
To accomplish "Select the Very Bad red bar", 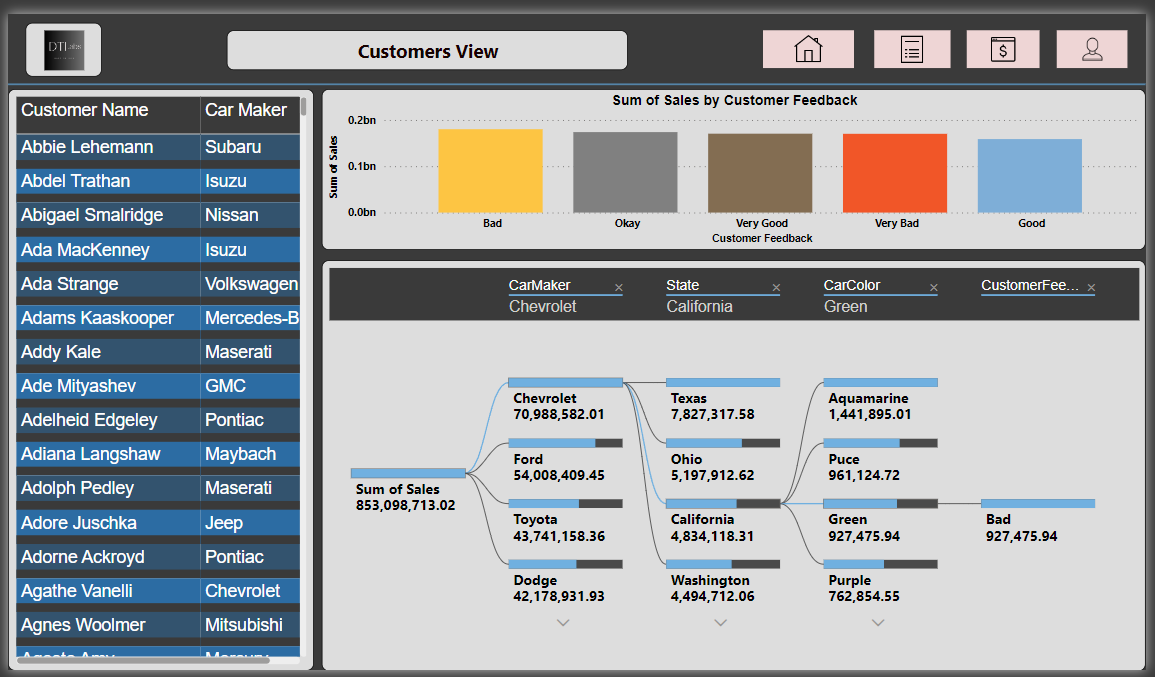I will [x=894, y=170].
